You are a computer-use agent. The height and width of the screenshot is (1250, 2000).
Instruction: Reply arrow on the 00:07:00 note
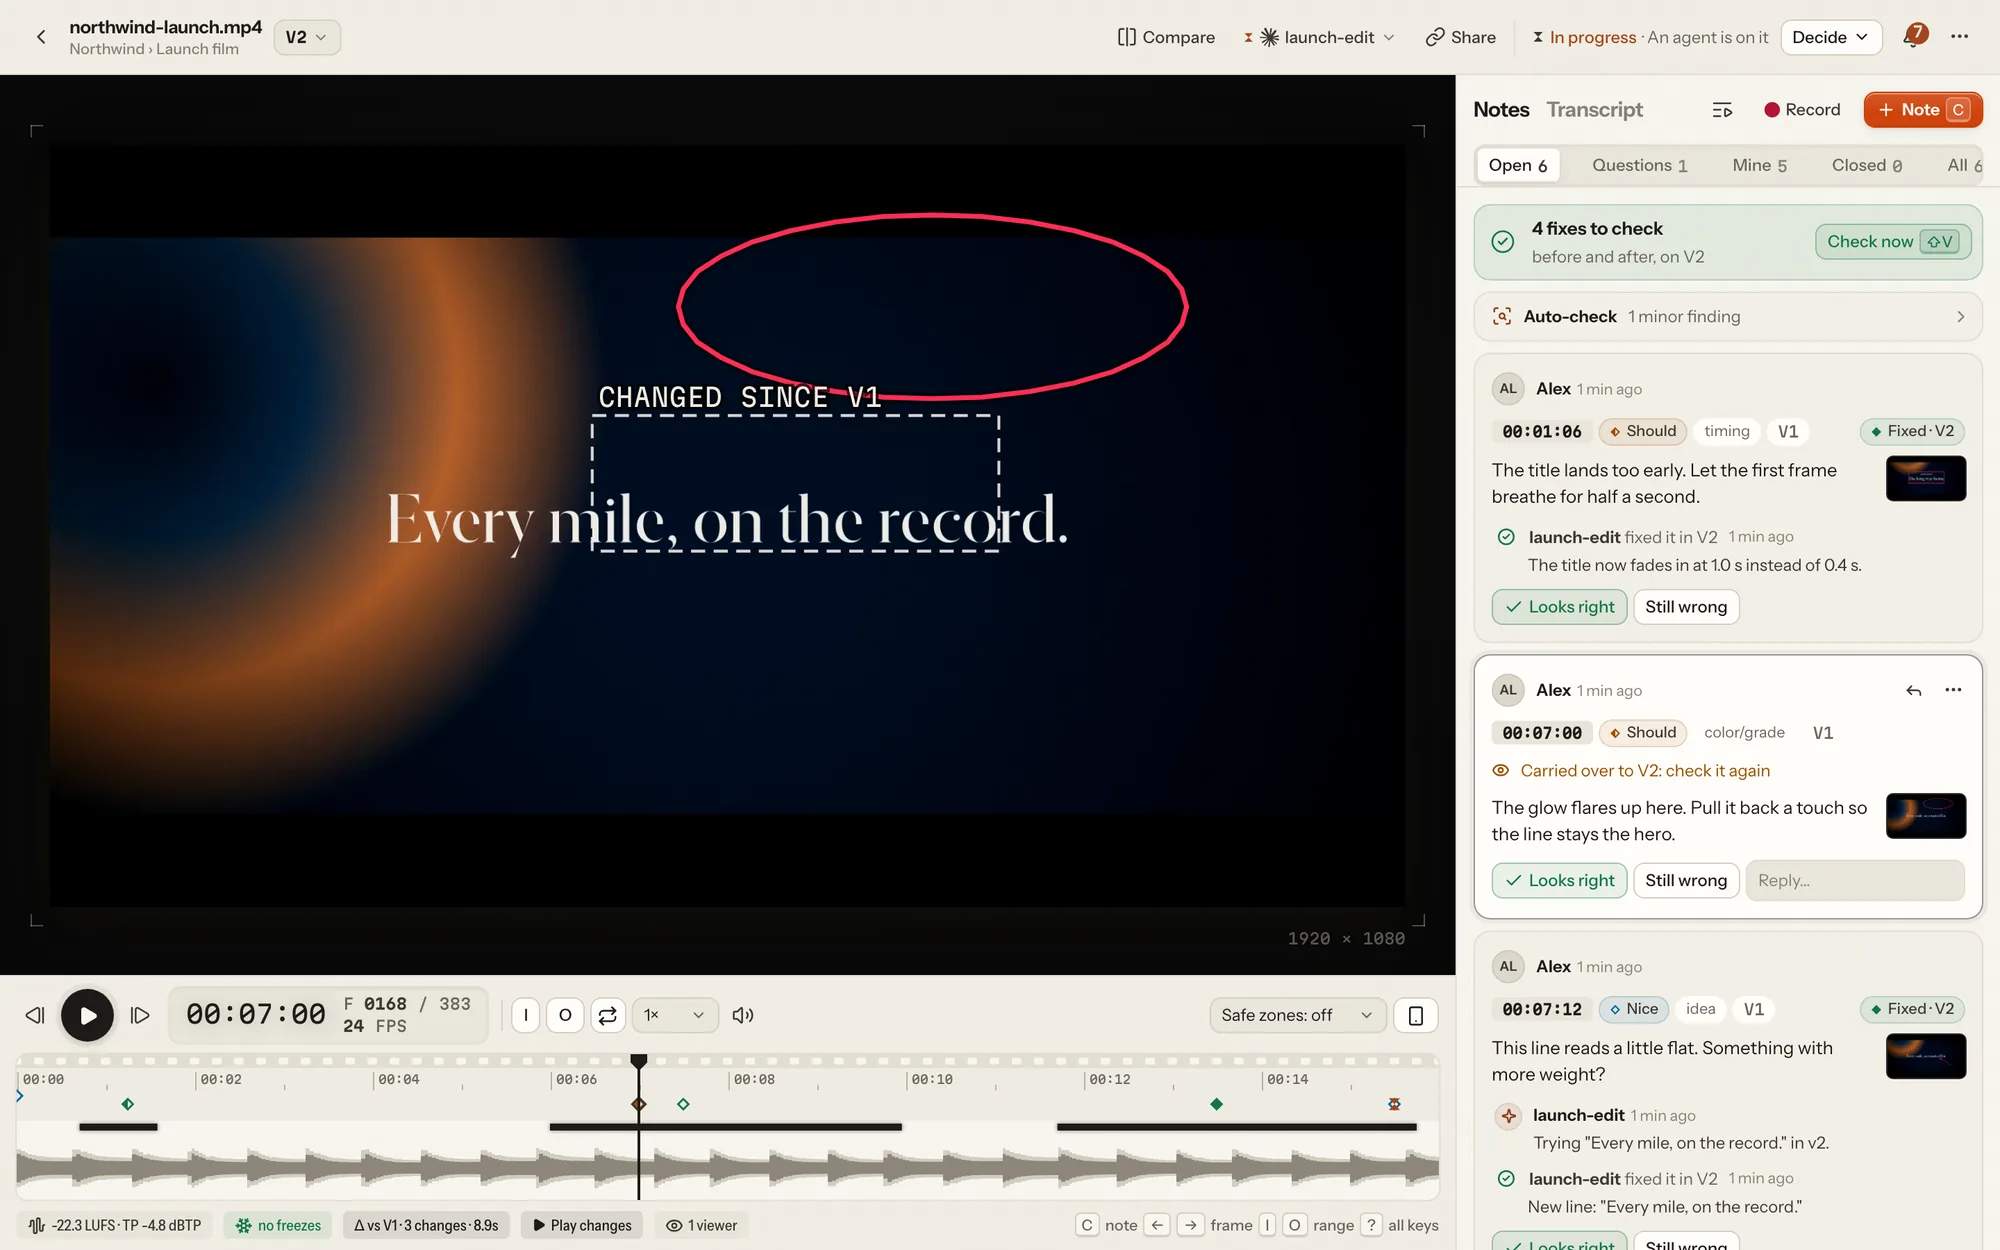tap(1913, 690)
